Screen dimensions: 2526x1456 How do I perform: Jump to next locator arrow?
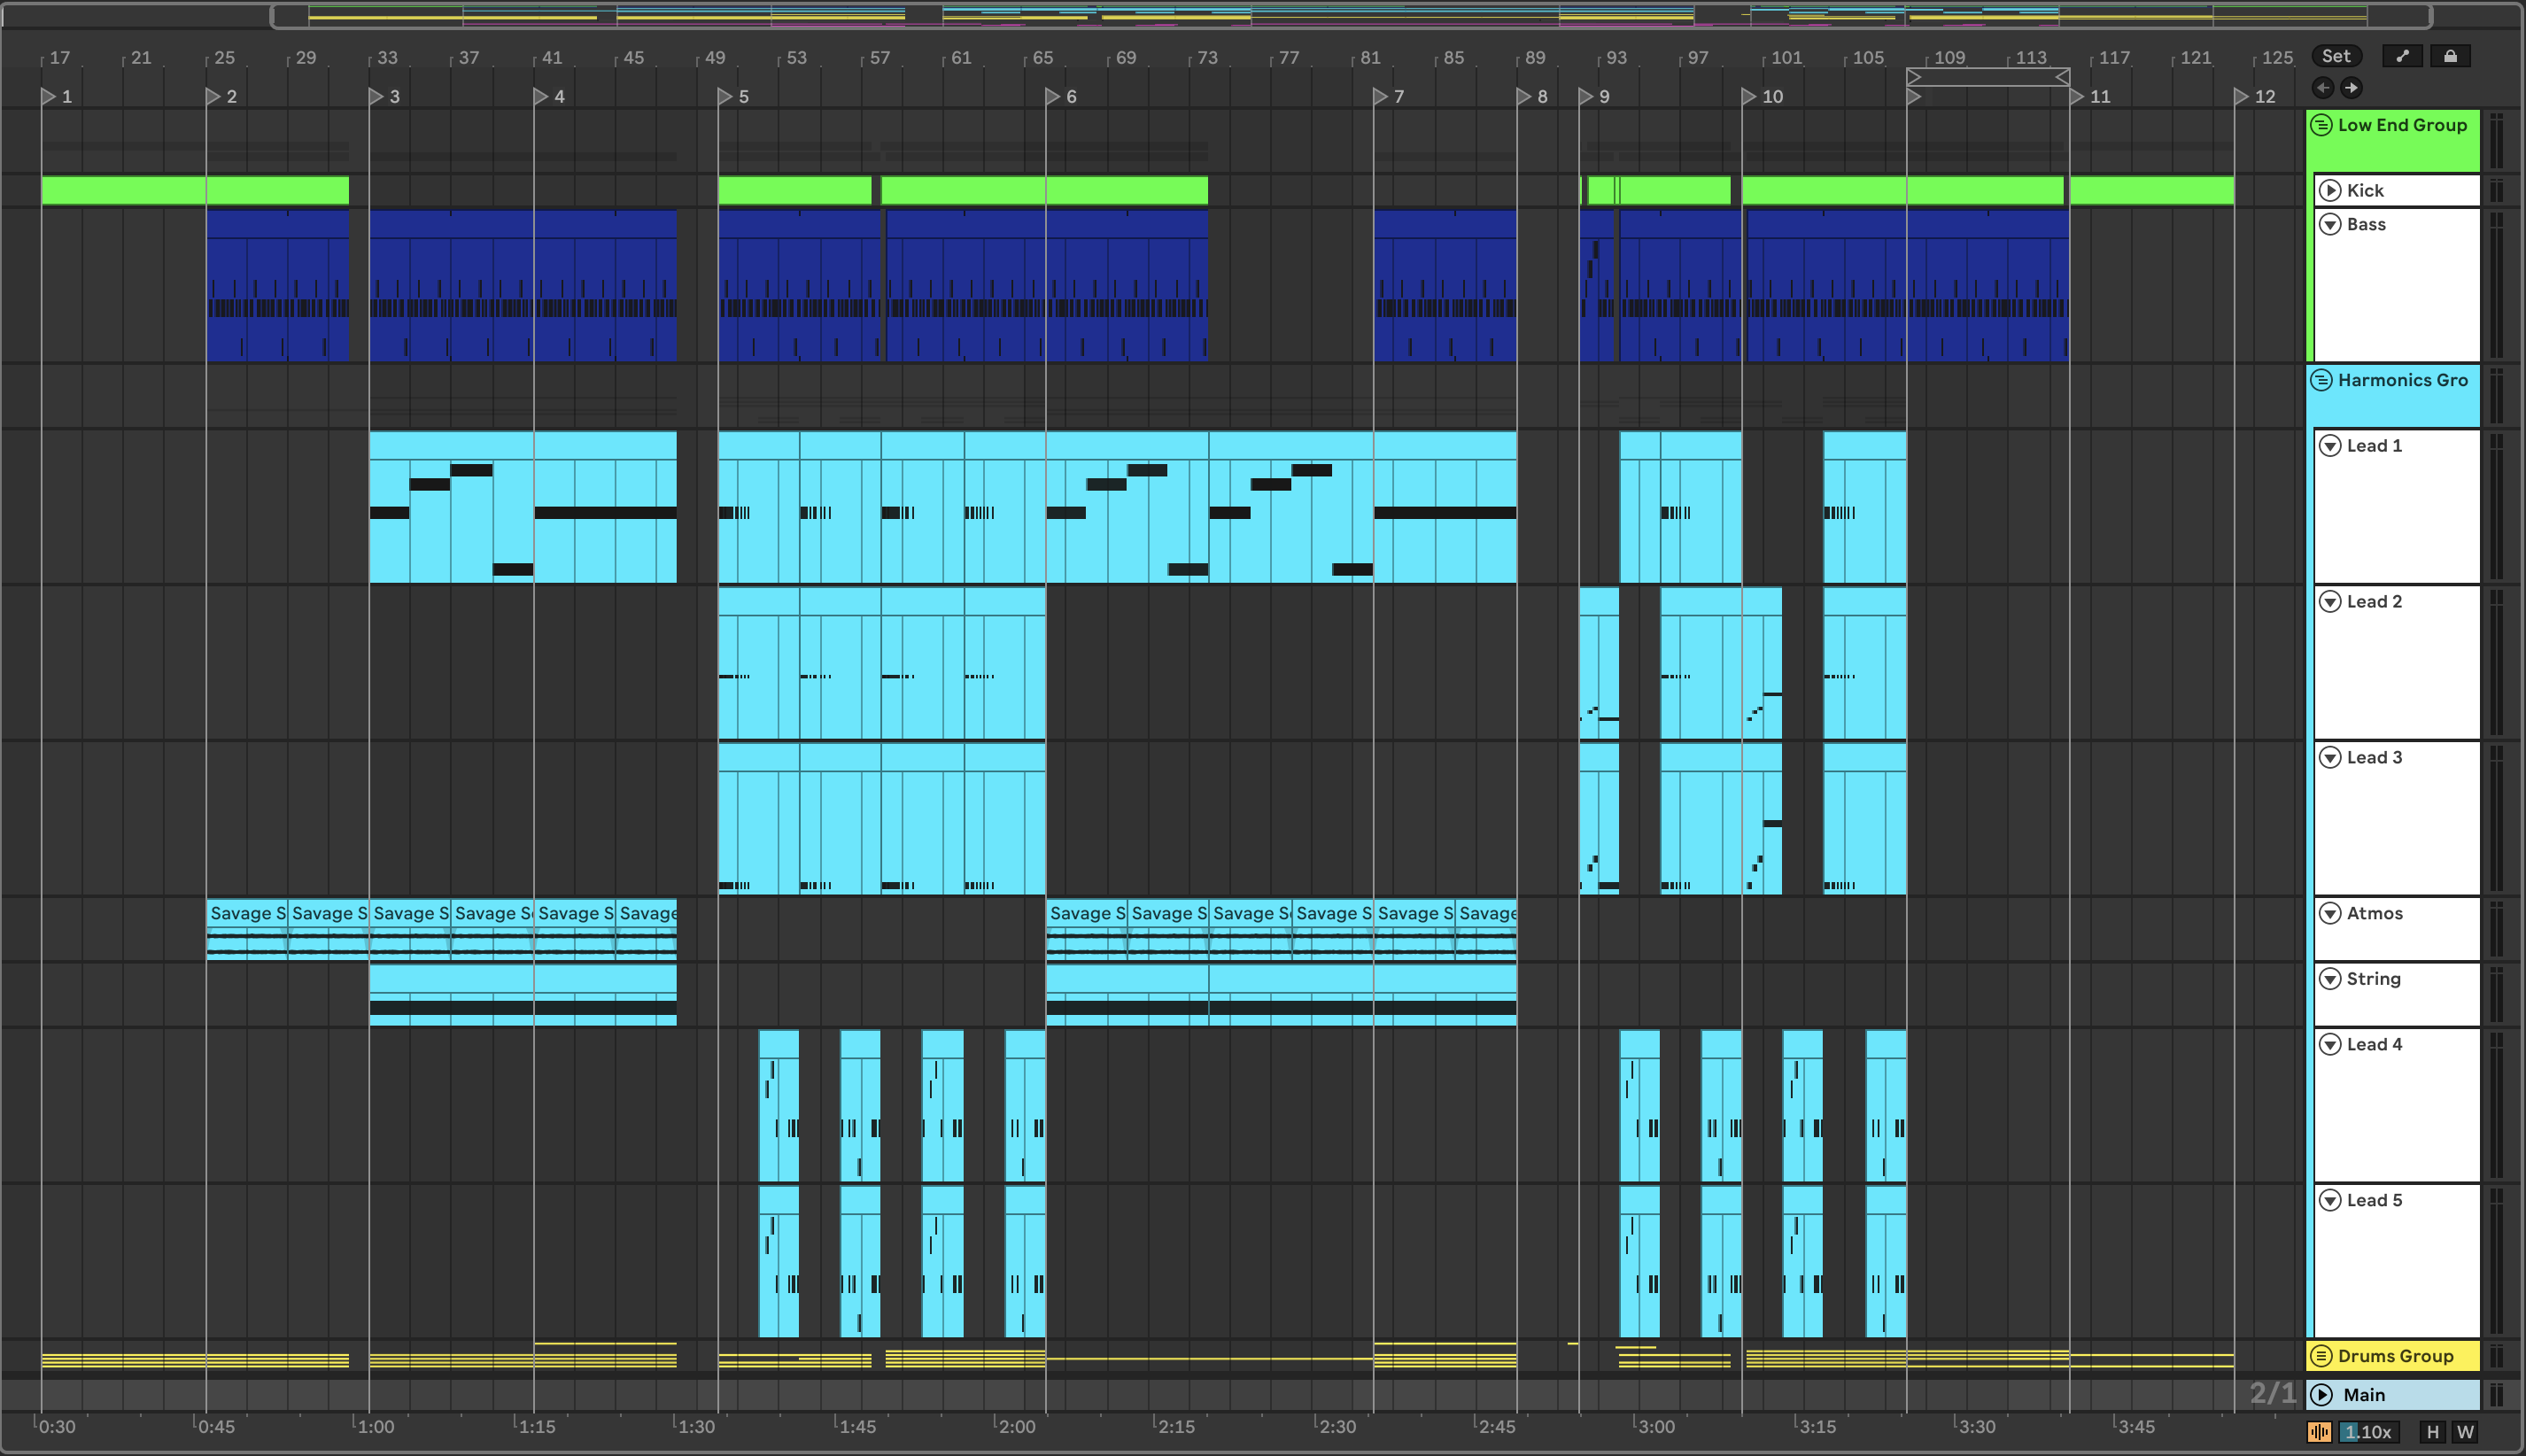click(x=2351, y=88)
